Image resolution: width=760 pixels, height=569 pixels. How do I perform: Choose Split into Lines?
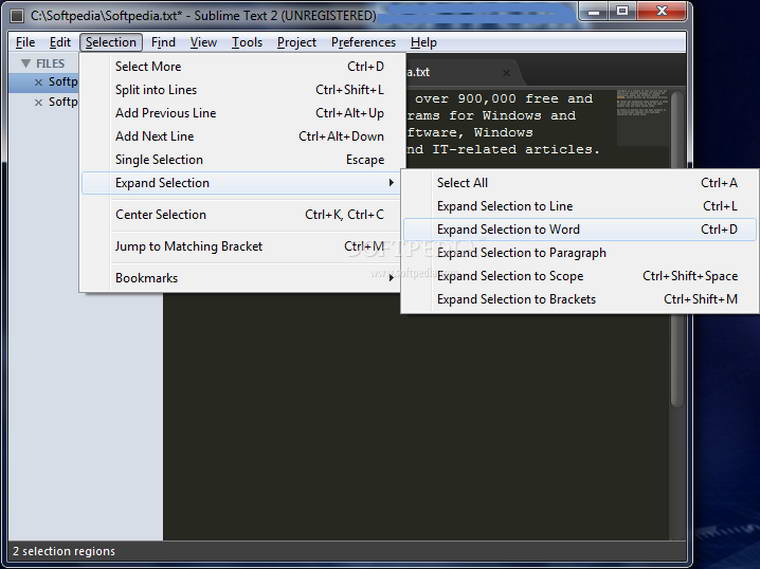(x=242, y=90)
